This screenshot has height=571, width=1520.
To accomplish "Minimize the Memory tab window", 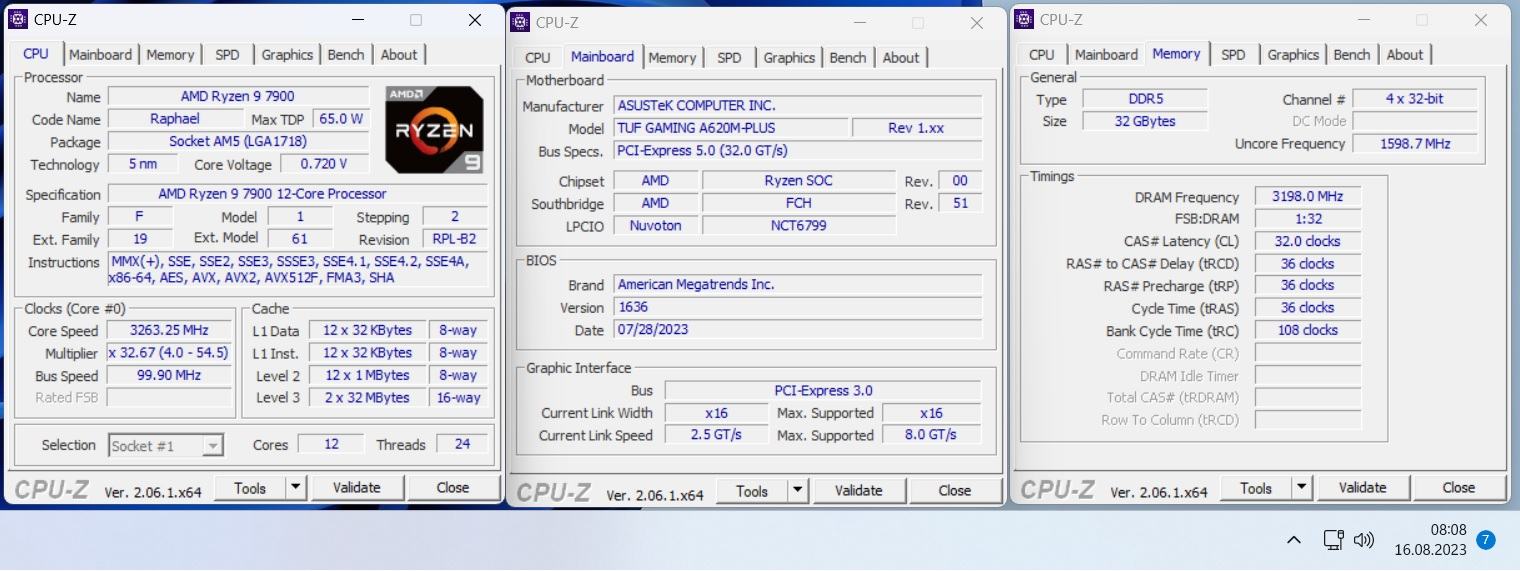I will [x=1363, y=20].
